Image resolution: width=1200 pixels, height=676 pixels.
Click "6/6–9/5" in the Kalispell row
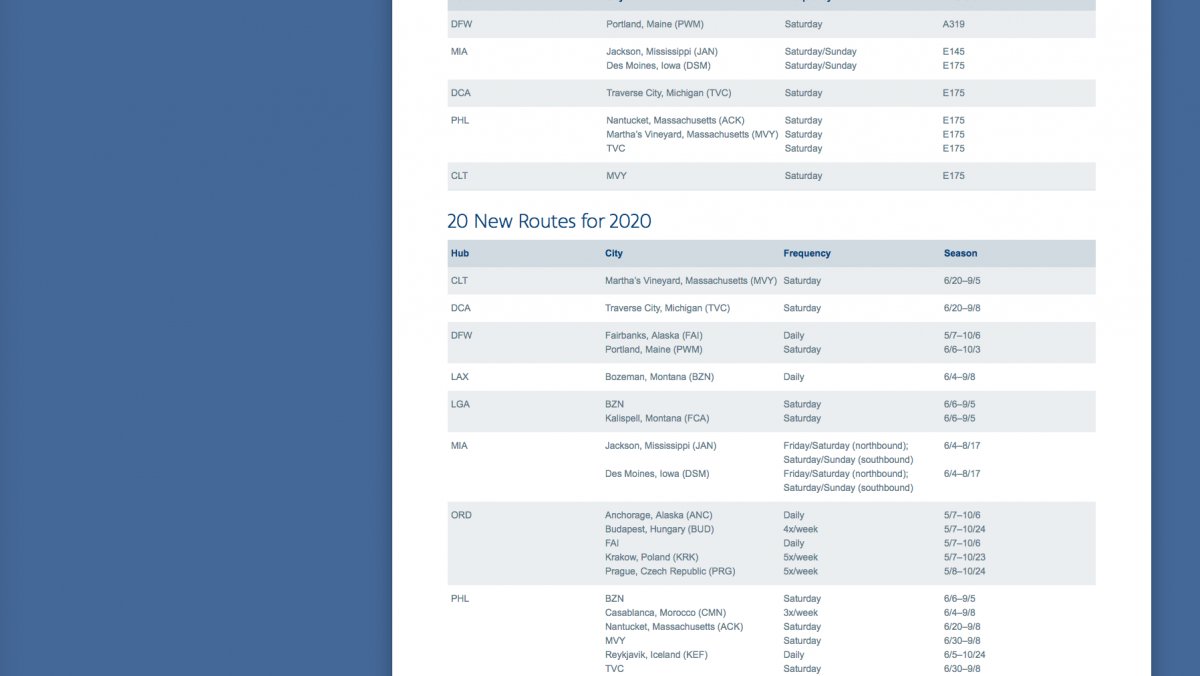(x=960, y=419)
